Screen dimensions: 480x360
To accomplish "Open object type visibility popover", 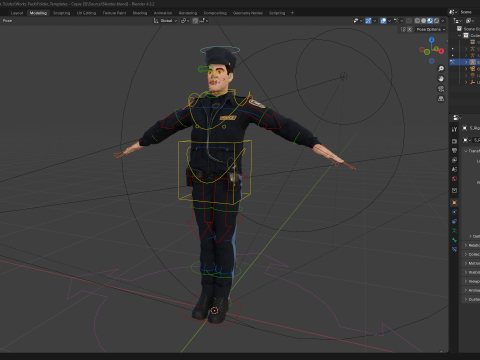I will [x=357, y=21].
